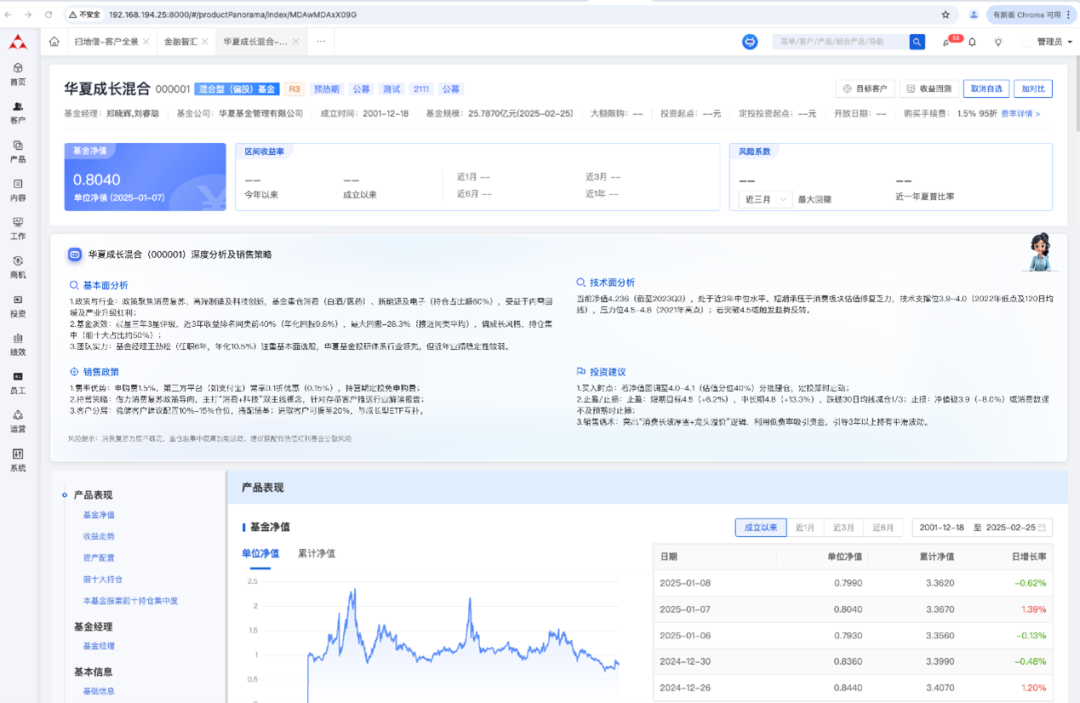Open 客户 in the left sidebar
Image resolution: width=1080 pixels, height=703 pixels.
click(18, 113)
